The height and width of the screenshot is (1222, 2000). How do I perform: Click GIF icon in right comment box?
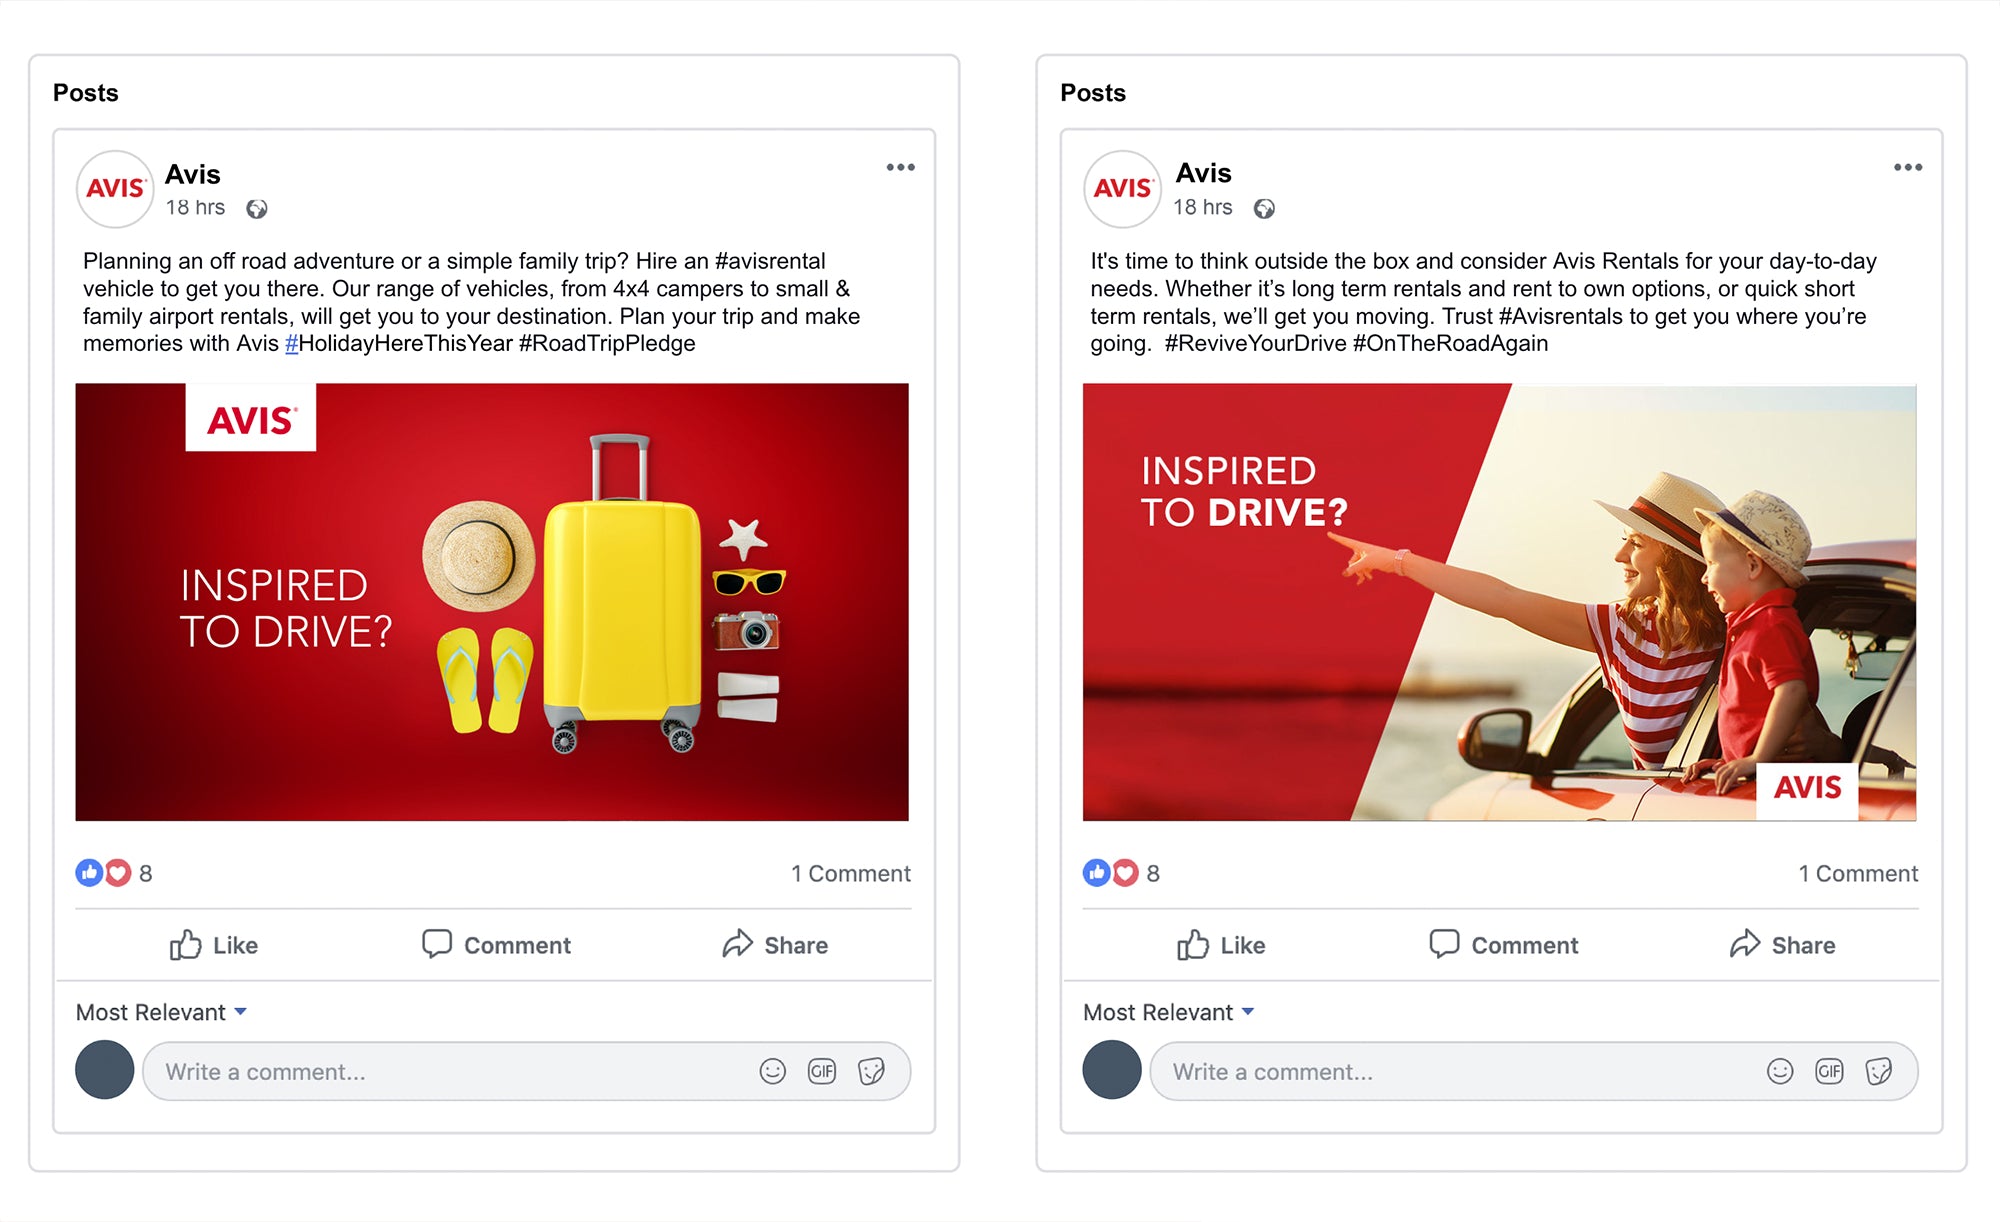coord(1828,1071)
